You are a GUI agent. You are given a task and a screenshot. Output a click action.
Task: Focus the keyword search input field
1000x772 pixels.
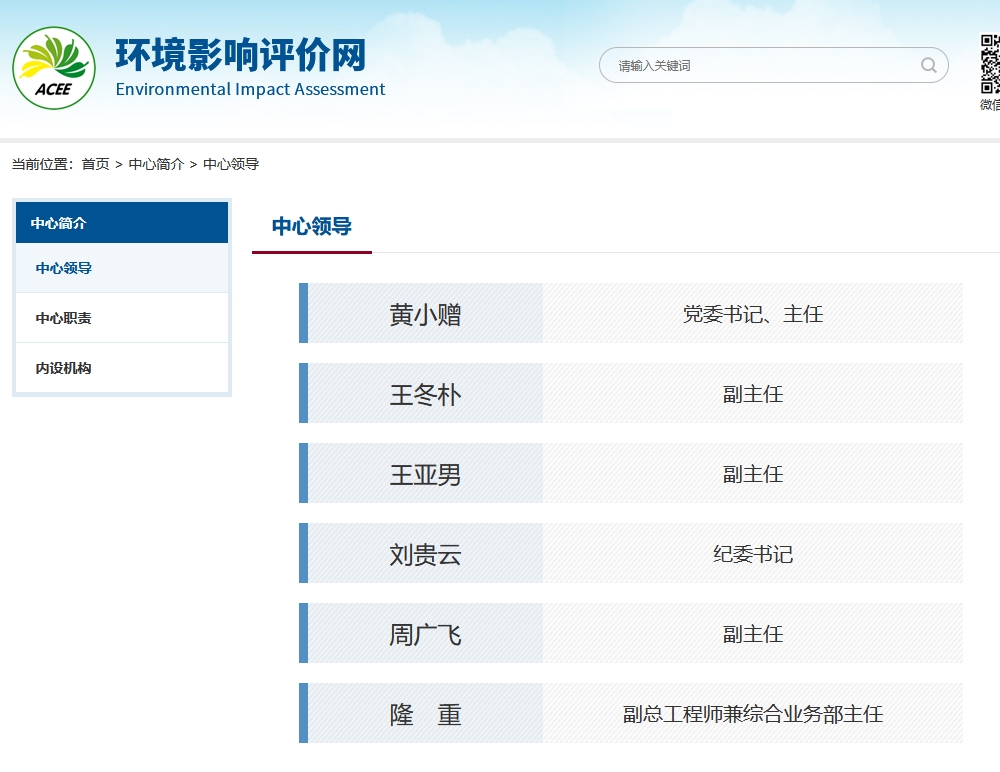click(774, 65)
